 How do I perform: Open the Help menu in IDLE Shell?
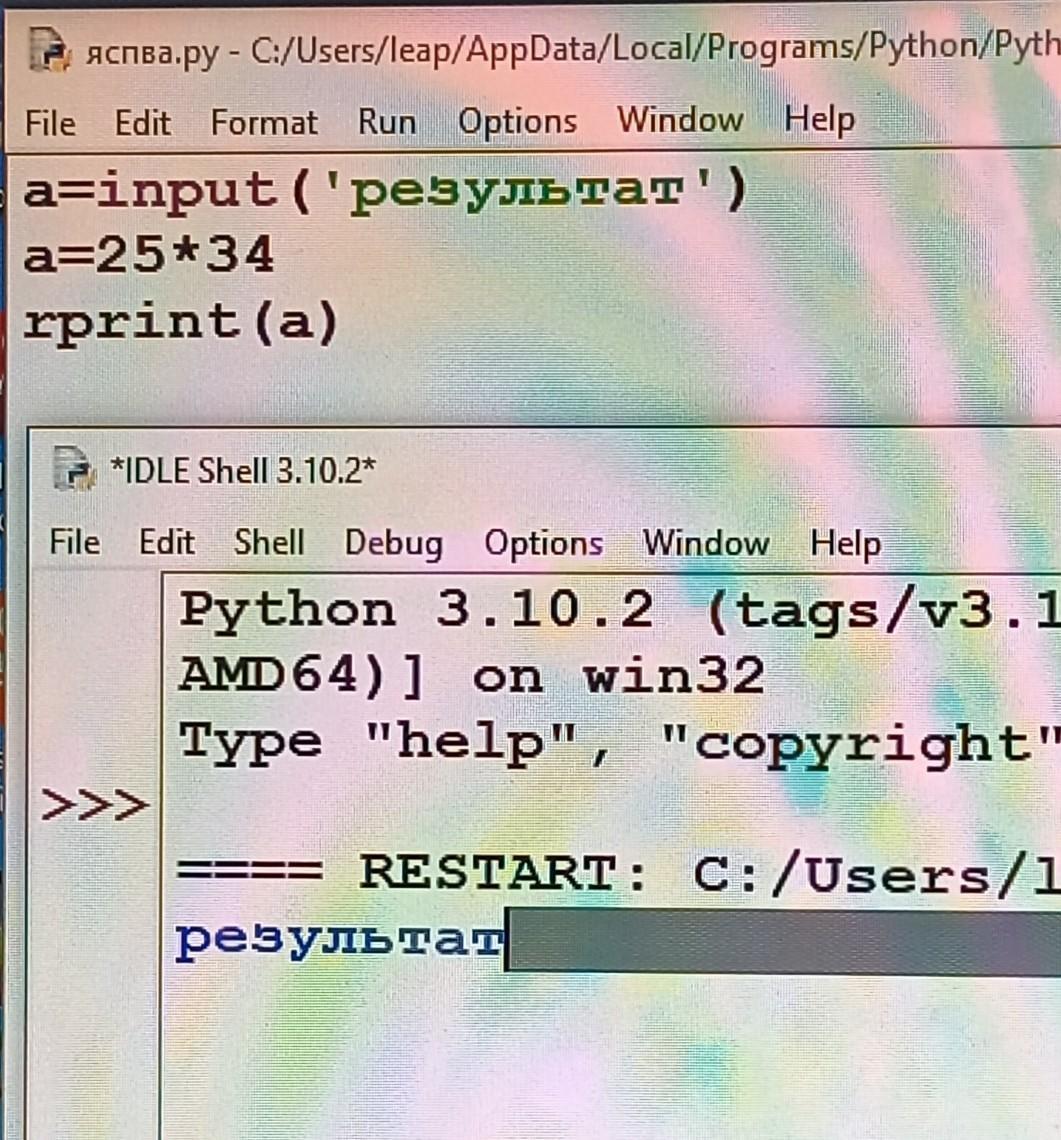click(846, 544)
